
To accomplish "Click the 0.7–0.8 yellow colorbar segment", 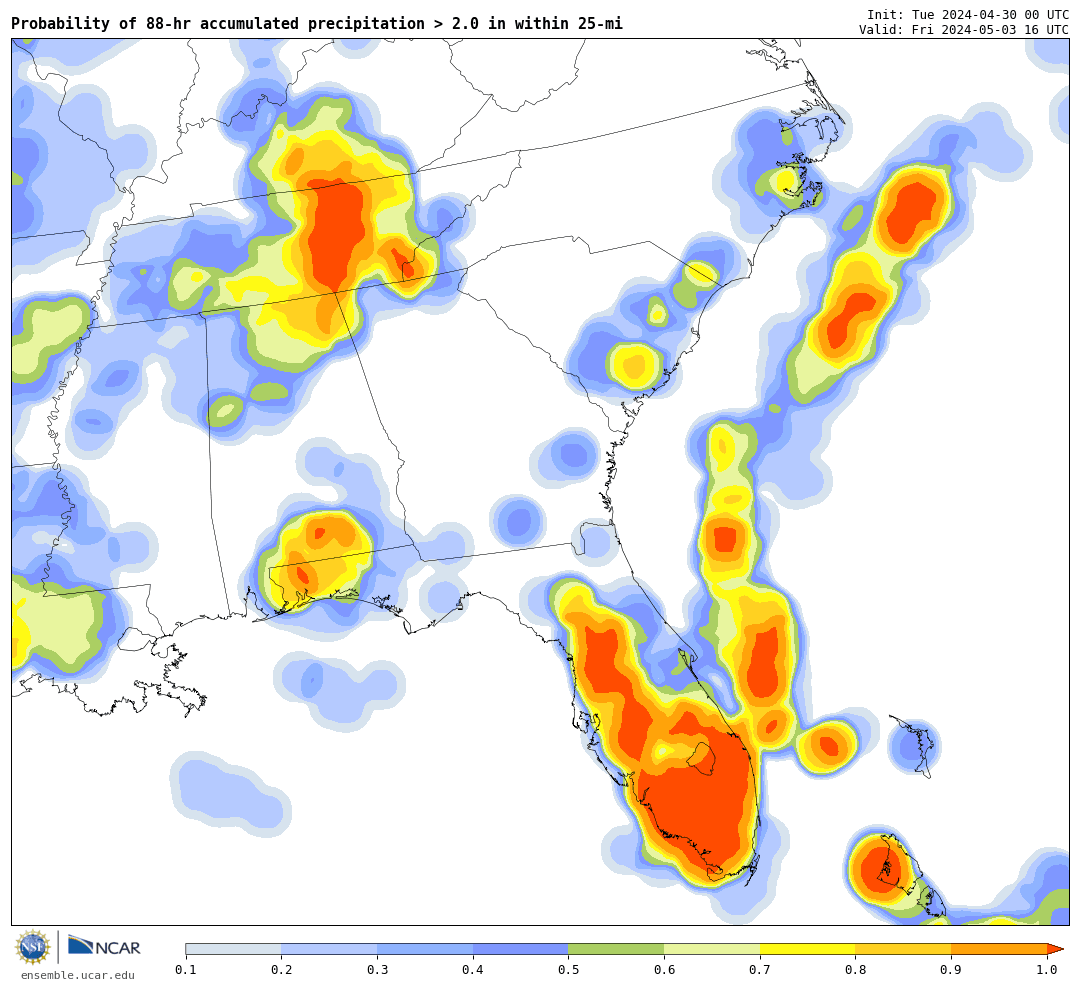I will click(x=807, y=949).
